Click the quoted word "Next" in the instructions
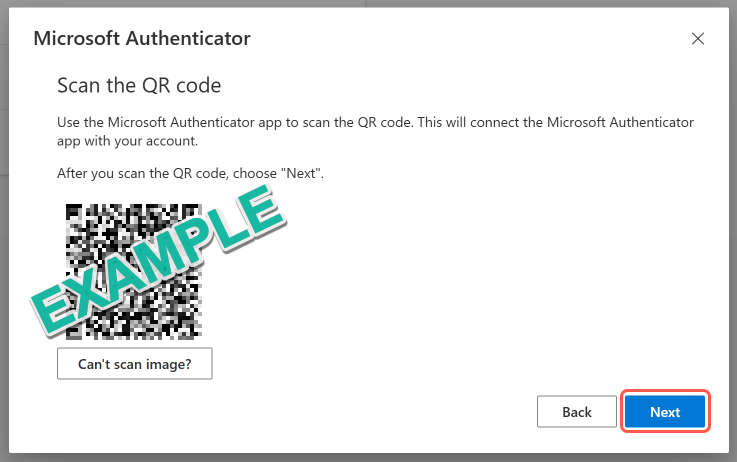The image size is (737, 462). (x=301, y=173)
